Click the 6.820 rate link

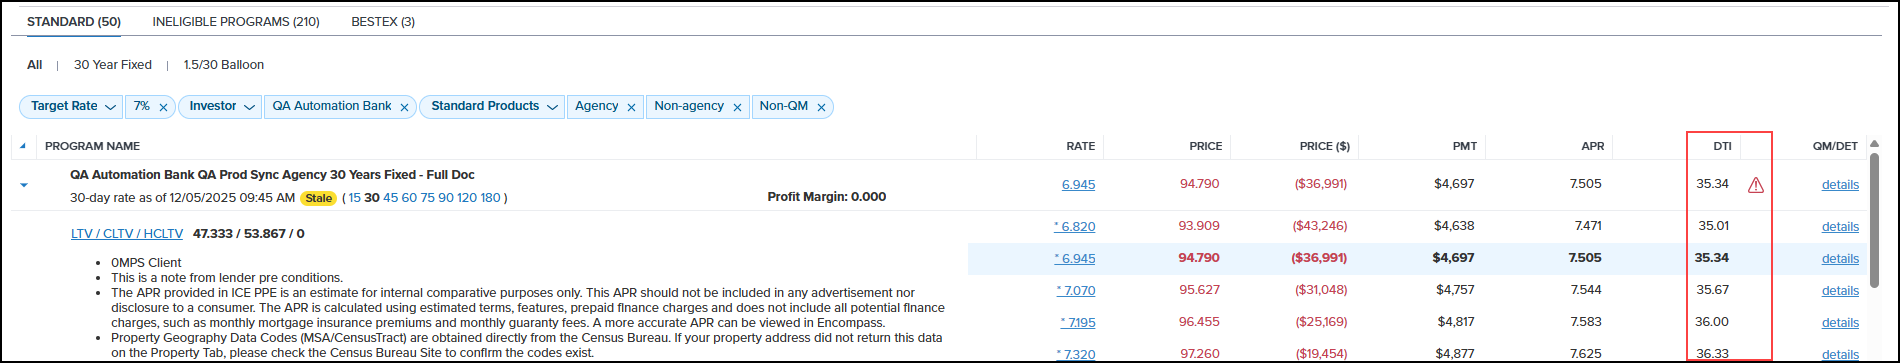coord(1075,226)
